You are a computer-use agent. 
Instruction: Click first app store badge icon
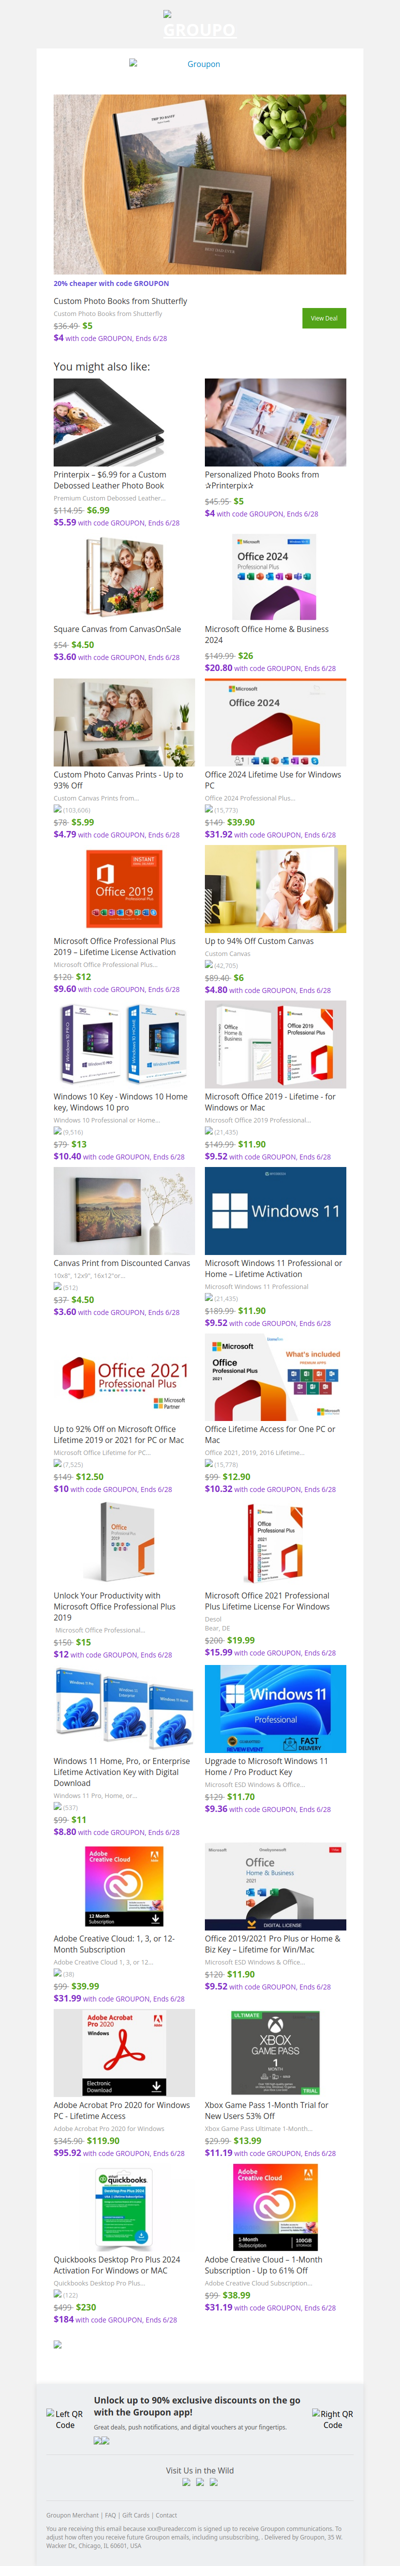click(97, 2440)
